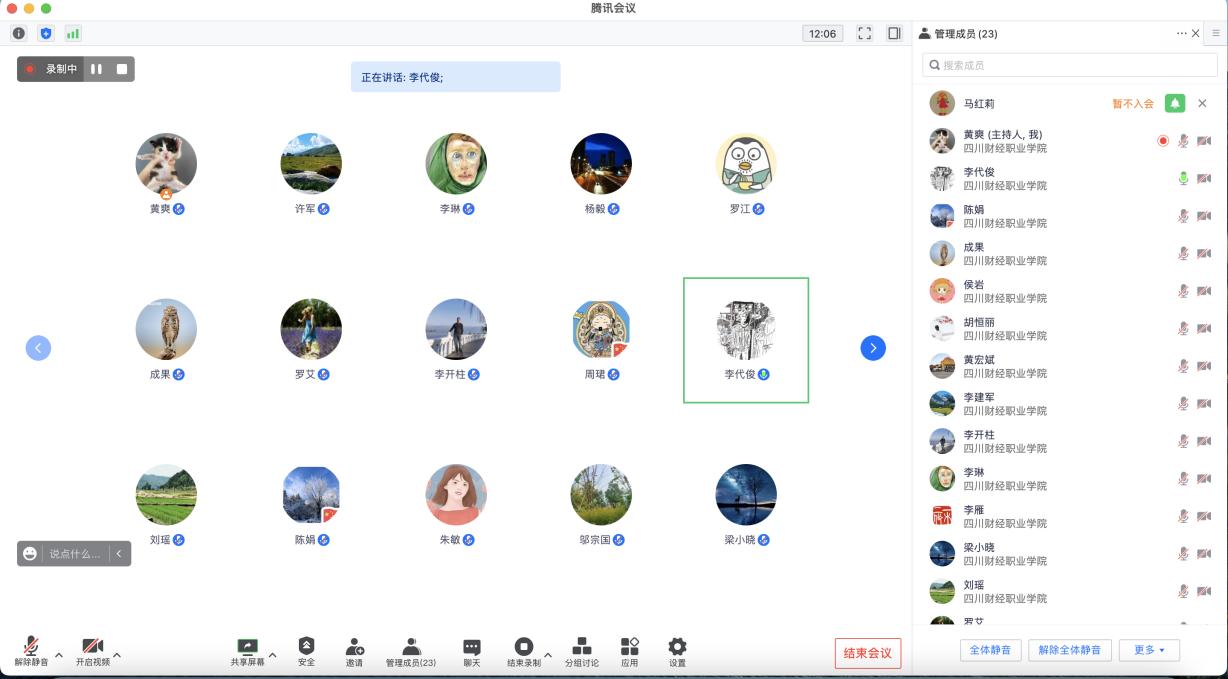The image size is (1228, 679).
Task: Pause the recording
Action: coord(96,69)
